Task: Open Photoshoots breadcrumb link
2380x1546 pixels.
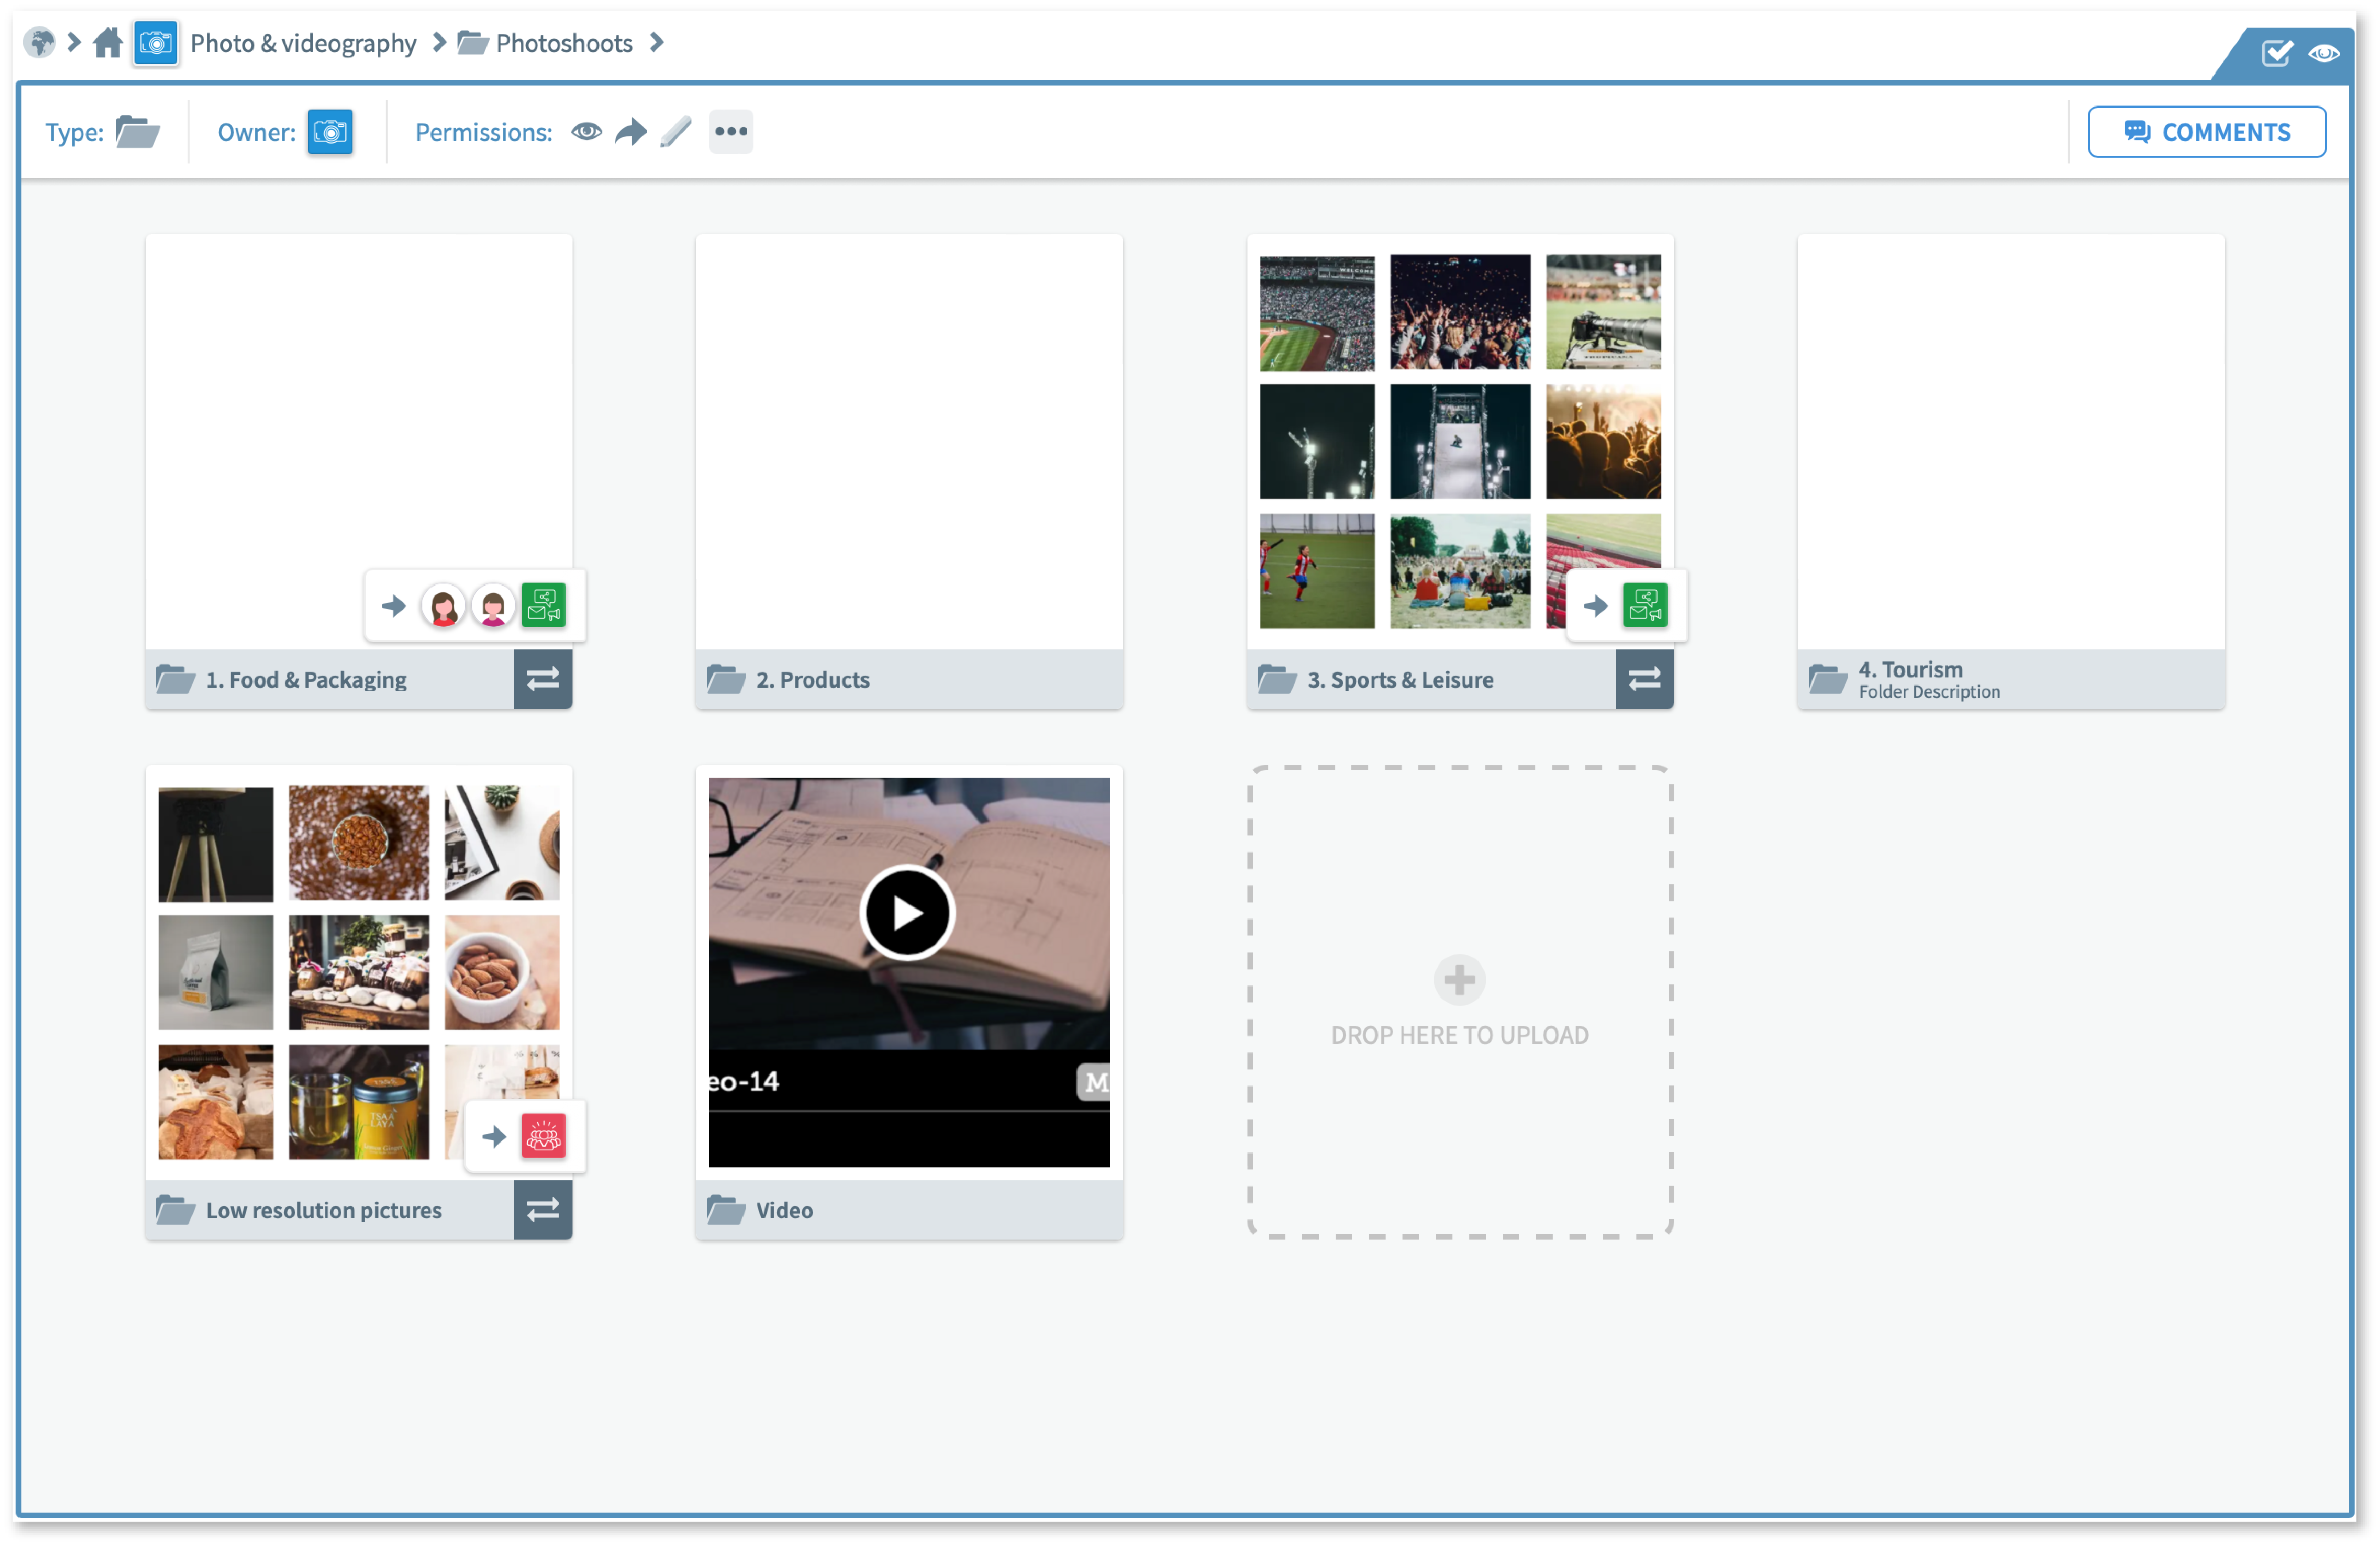Action: click(x=564, y=43)
